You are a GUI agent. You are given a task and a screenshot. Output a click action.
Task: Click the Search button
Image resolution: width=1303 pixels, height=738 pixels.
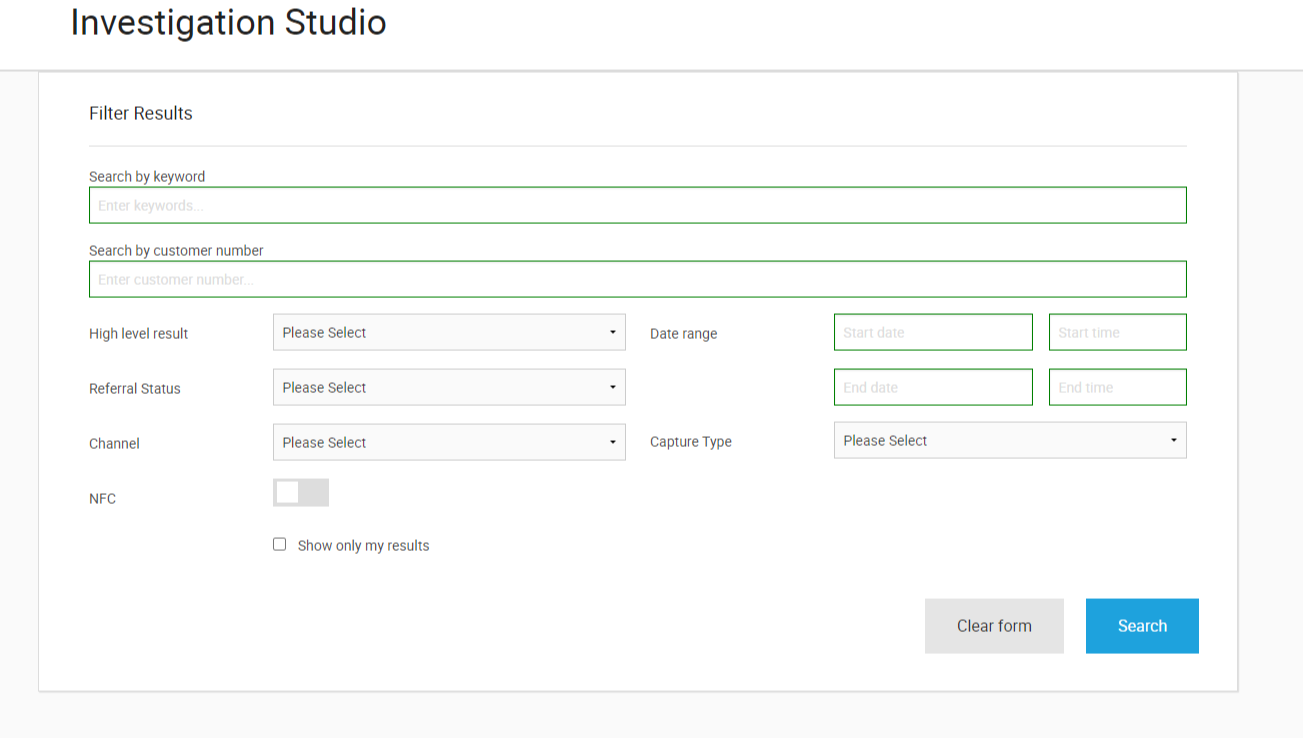click(1142, 626)
